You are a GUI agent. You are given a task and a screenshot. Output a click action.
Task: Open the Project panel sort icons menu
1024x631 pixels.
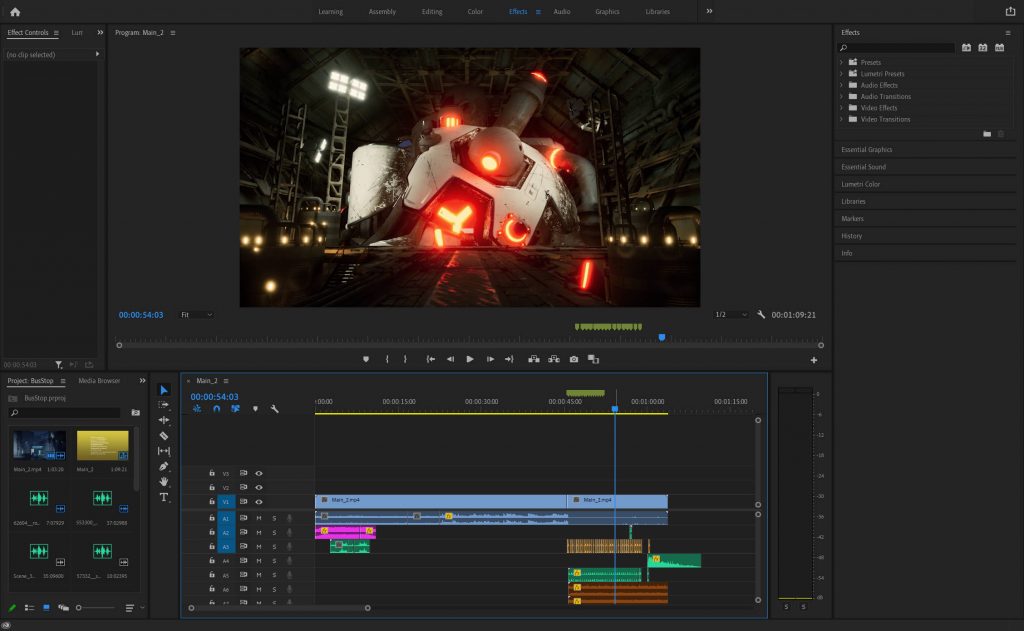[x=130, y=608]
